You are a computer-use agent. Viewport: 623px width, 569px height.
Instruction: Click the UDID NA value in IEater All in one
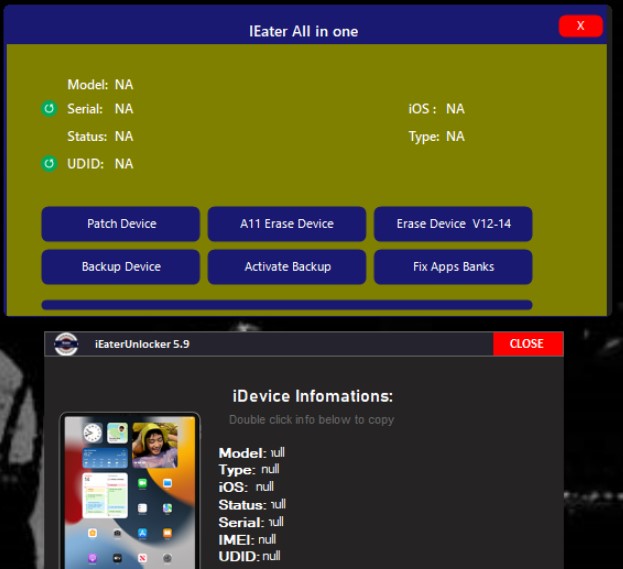124,164
